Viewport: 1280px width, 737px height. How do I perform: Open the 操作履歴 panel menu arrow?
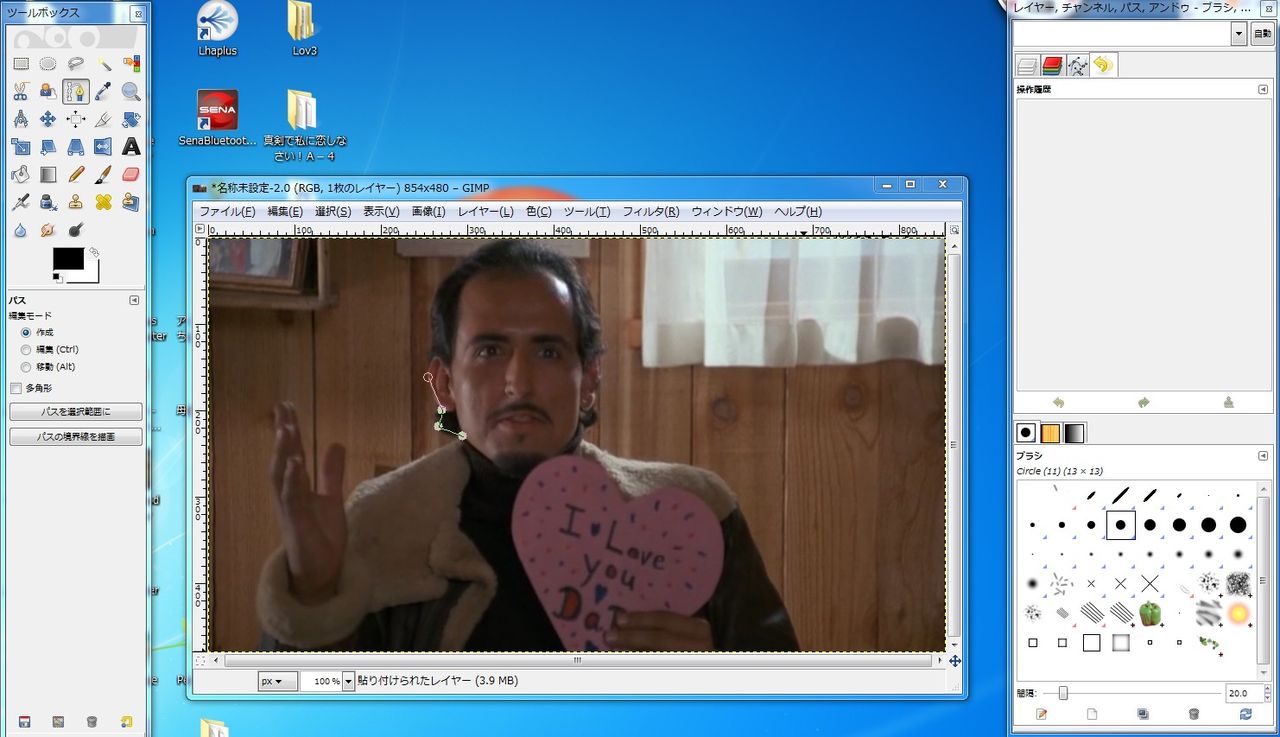[1263, 90]
